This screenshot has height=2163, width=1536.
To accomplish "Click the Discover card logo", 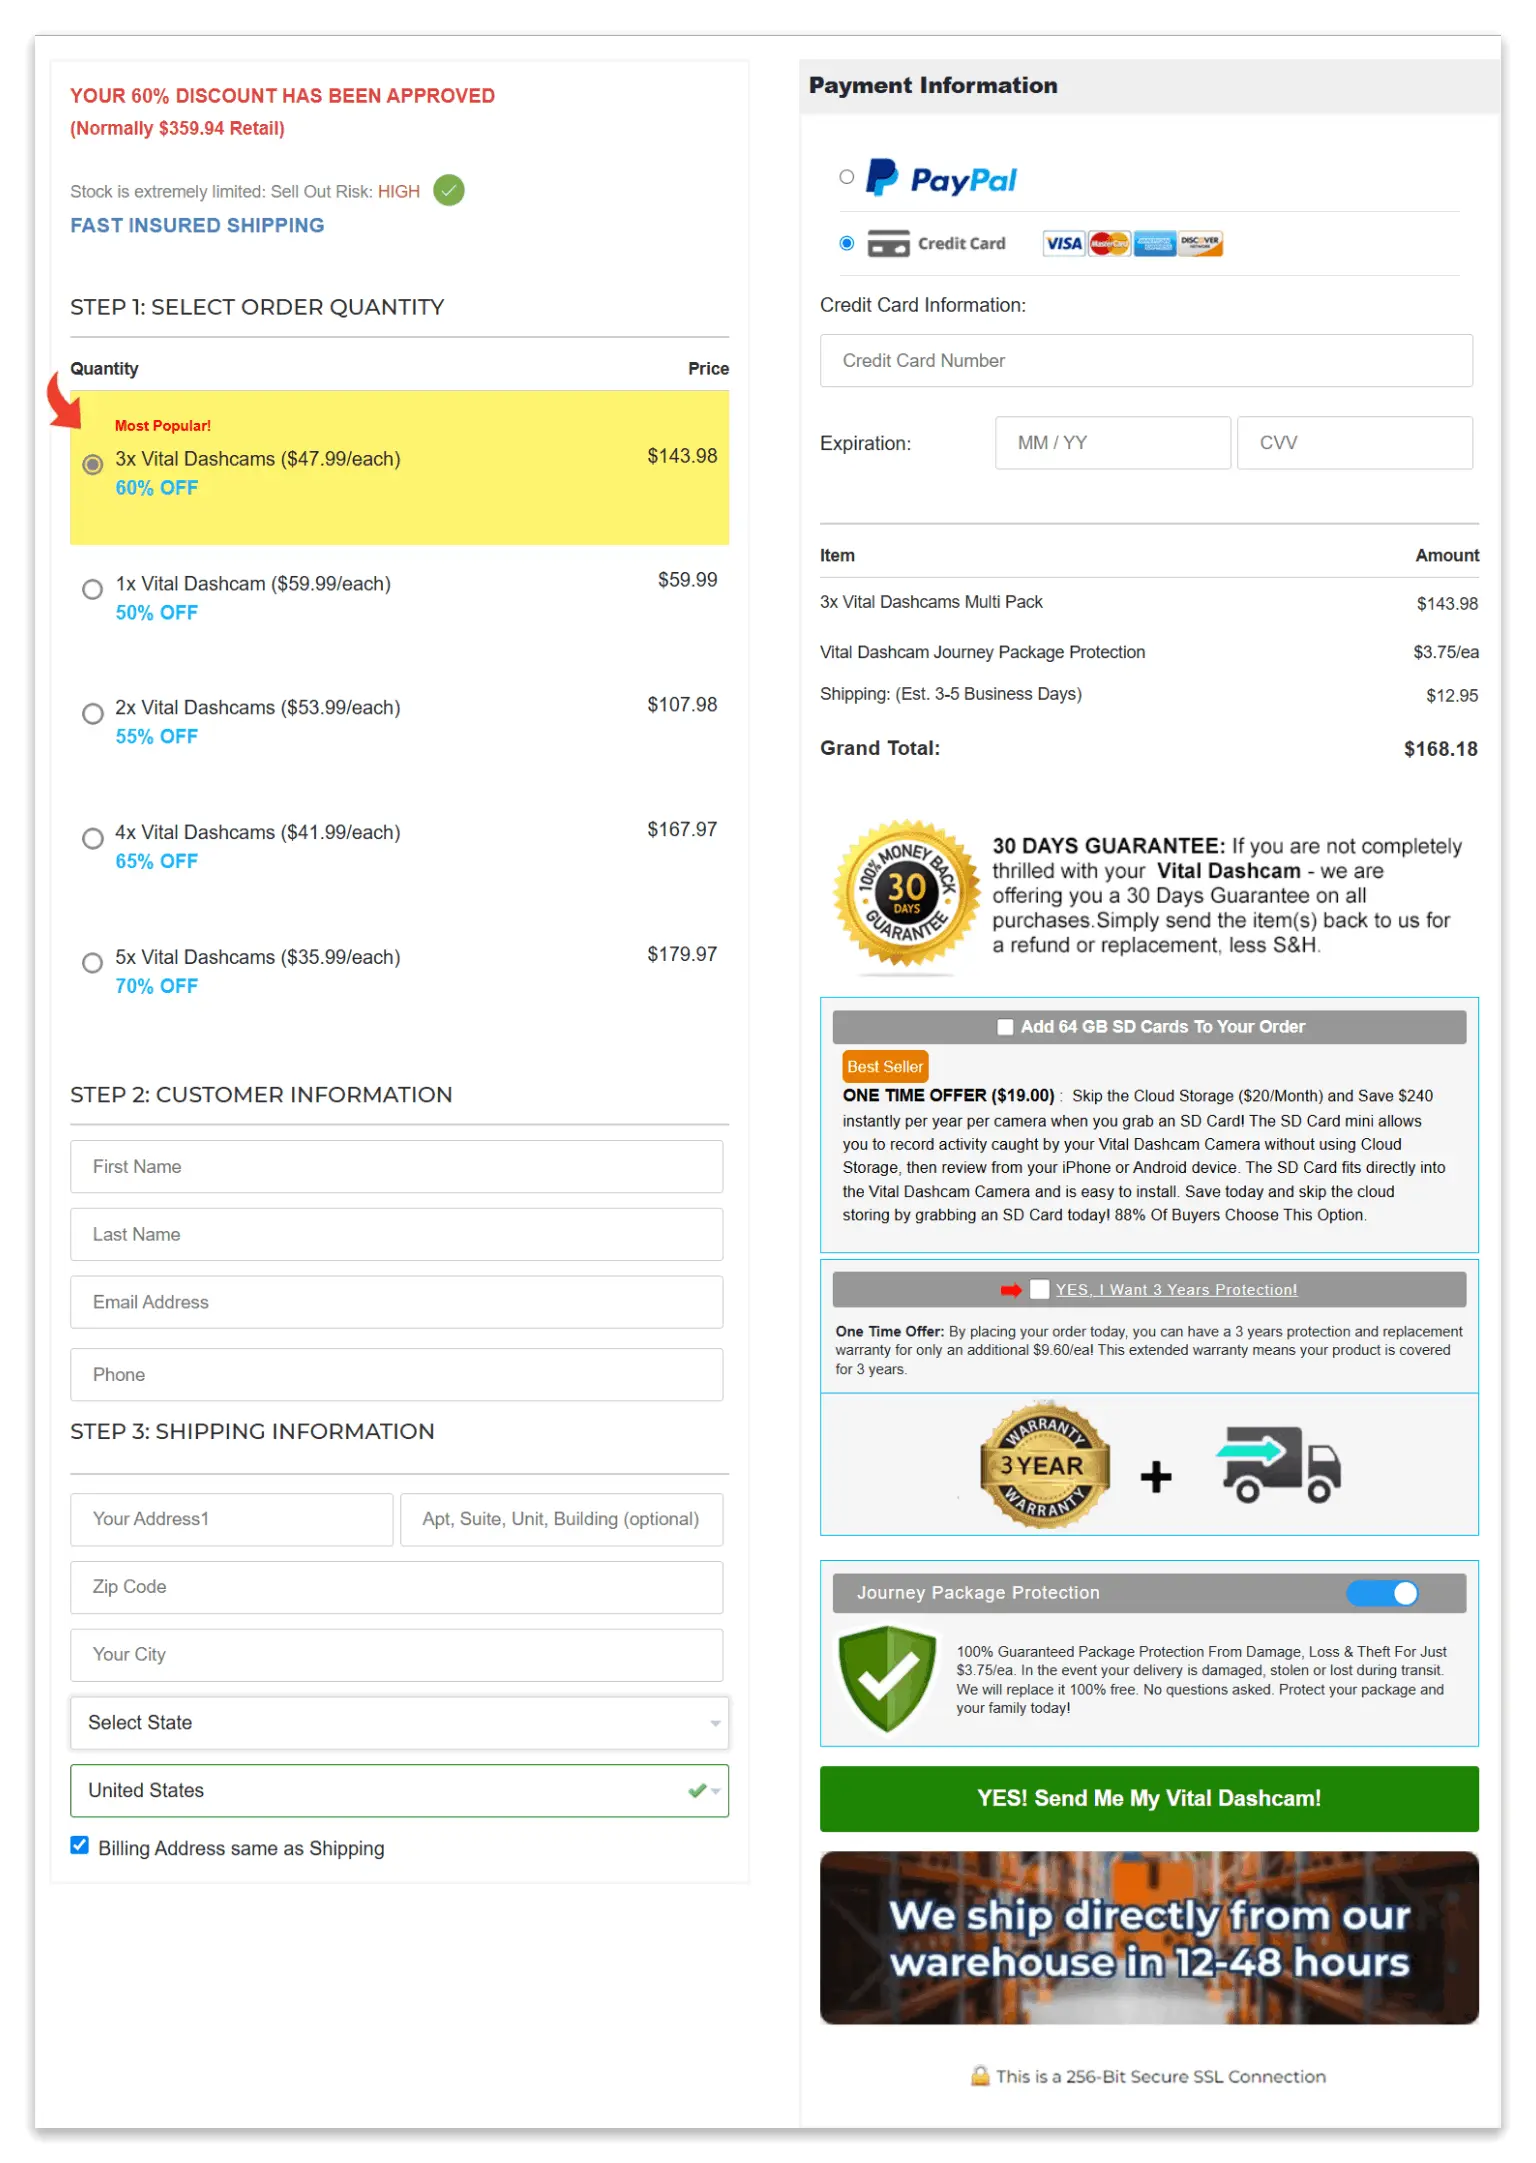I will [x=1200, y=243].
